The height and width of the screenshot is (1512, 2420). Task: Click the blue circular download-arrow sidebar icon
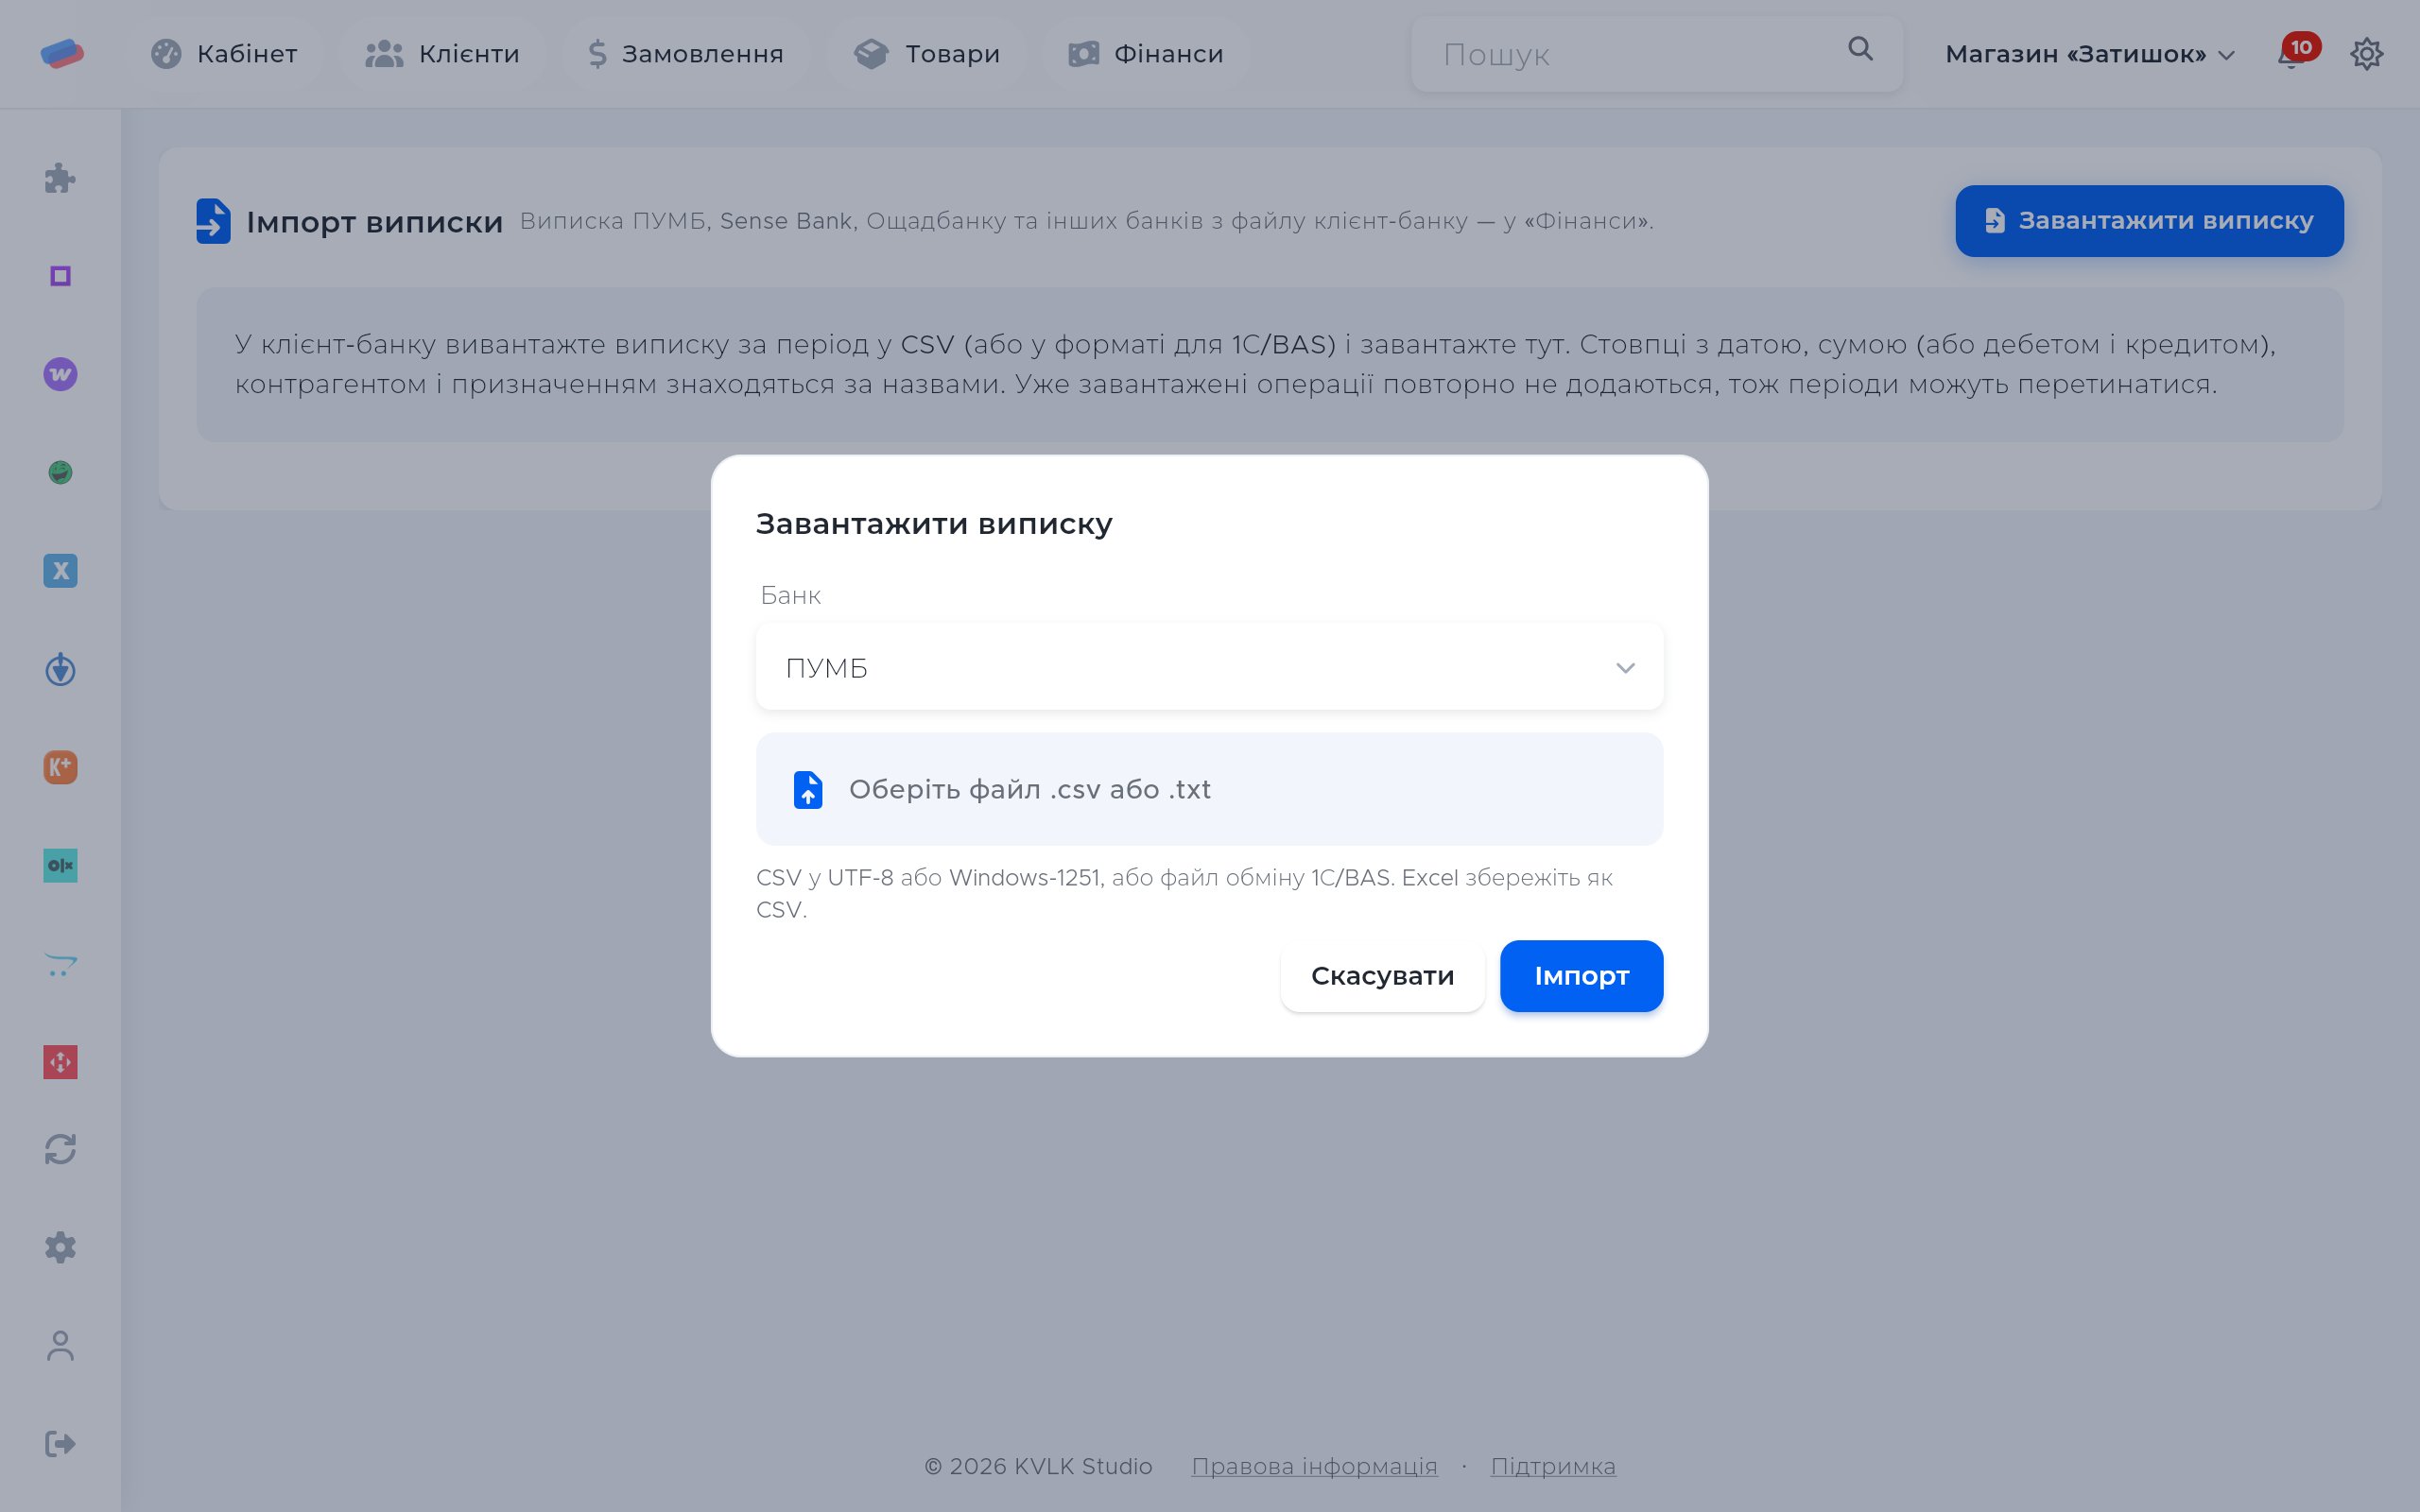60,669
